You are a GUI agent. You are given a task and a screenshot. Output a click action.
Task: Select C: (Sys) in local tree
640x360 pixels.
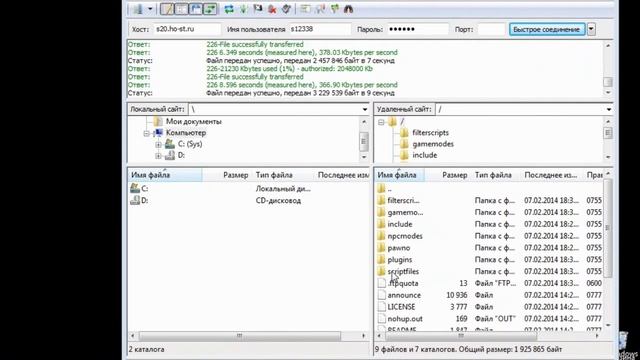190,144
